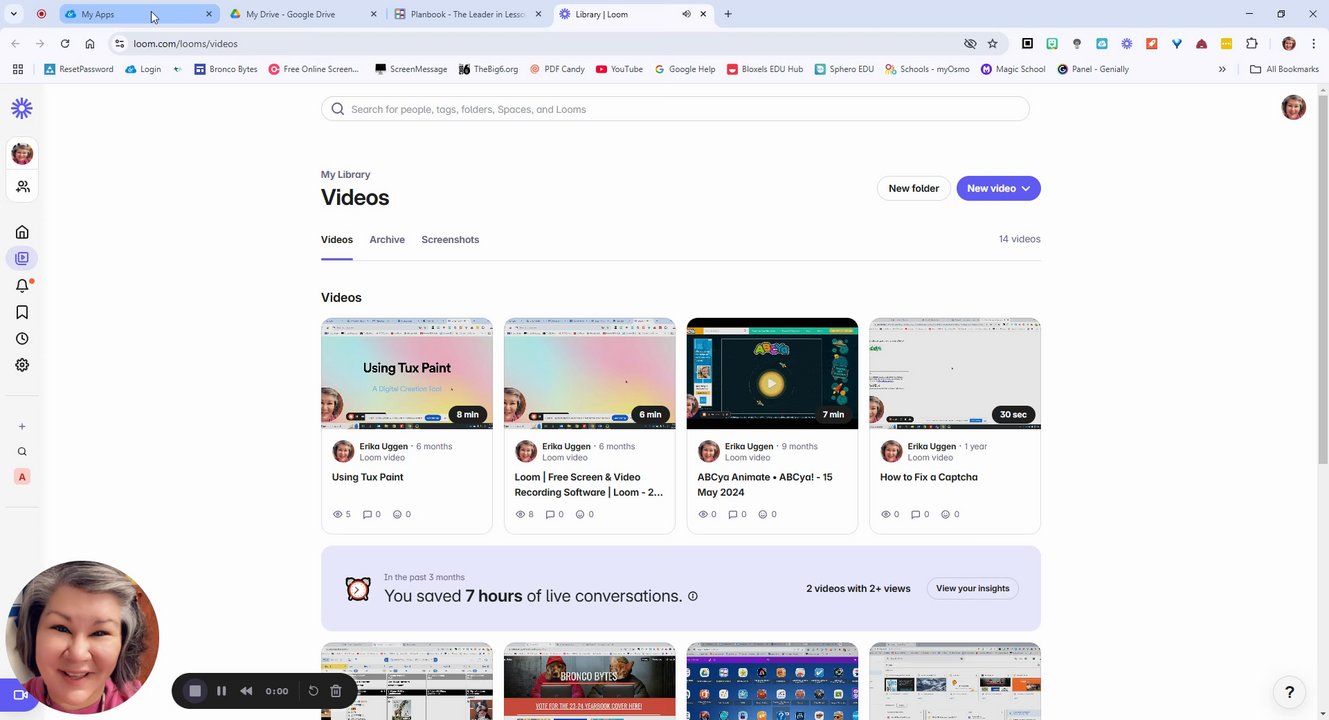This screenshot has width=1329, height=720.
Task: Click the New folder button
Action: [914, 188]
